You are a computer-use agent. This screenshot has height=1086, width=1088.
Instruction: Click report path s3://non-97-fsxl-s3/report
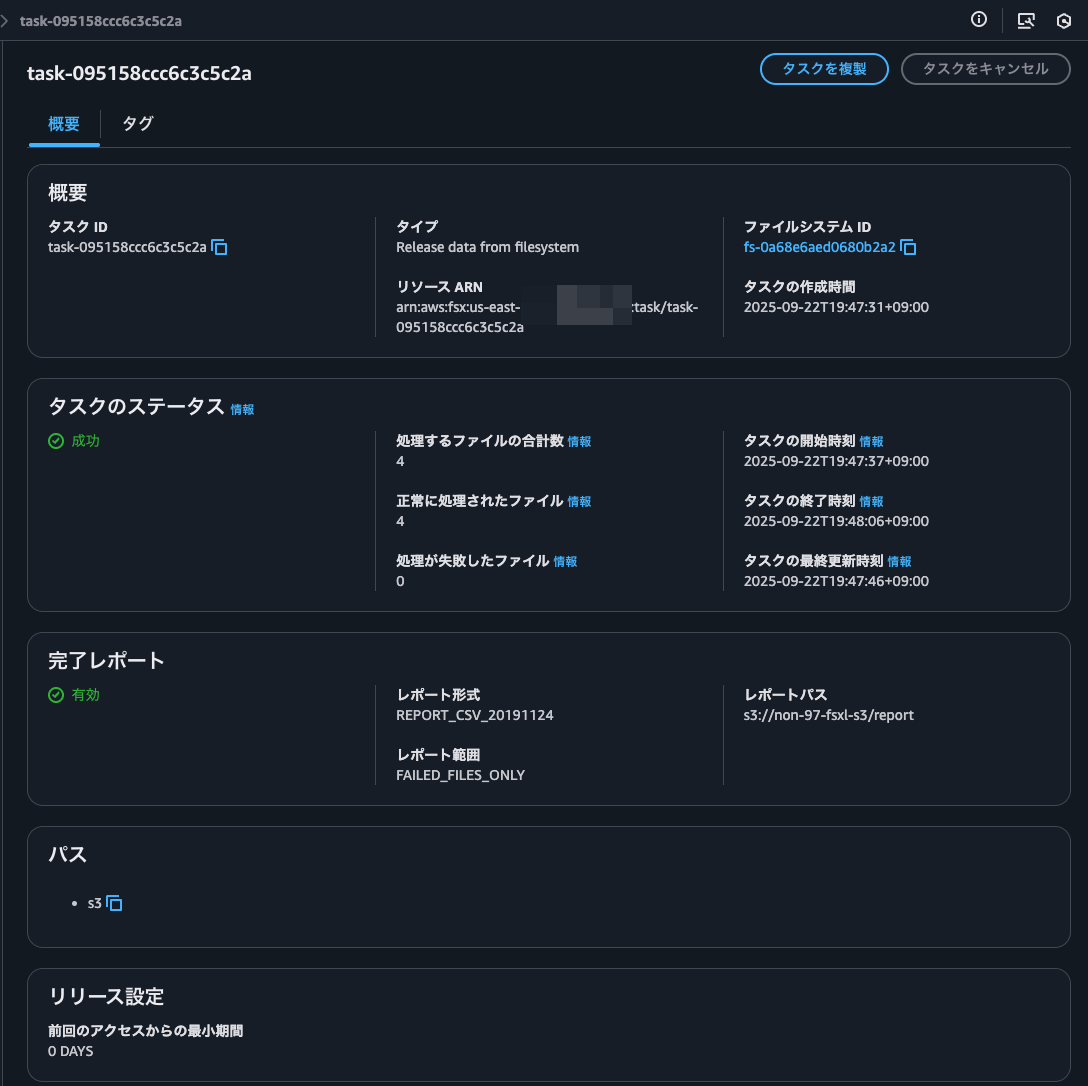click(828, 715)
